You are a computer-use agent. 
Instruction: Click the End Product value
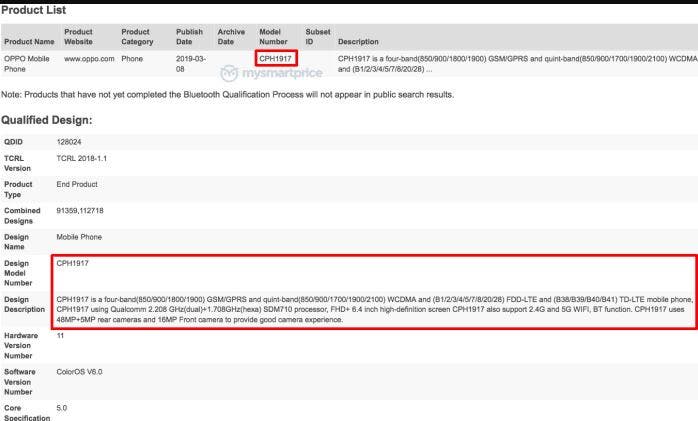[77, 184]
